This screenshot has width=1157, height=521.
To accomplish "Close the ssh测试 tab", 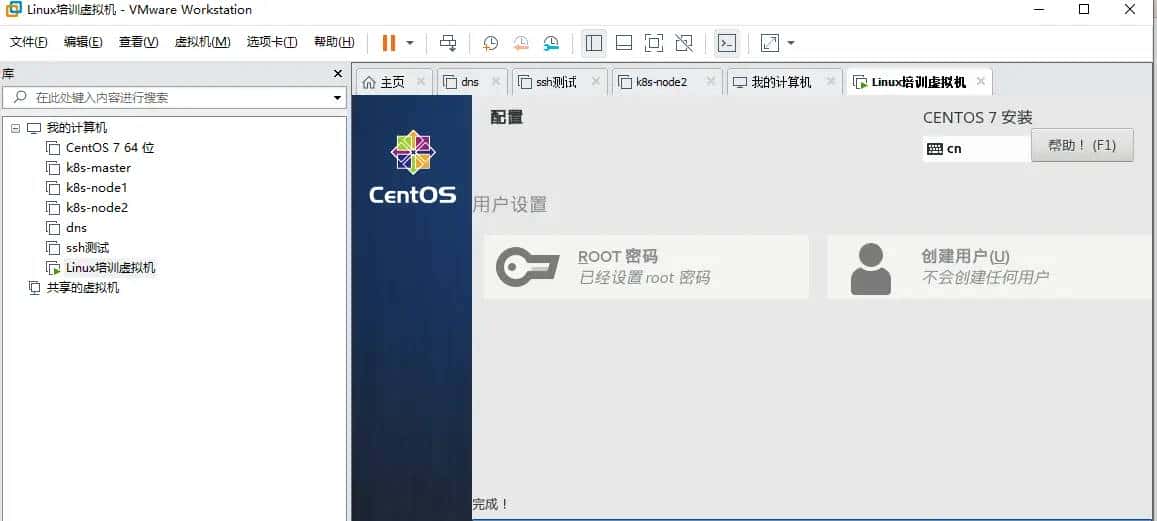I will 595,81.
